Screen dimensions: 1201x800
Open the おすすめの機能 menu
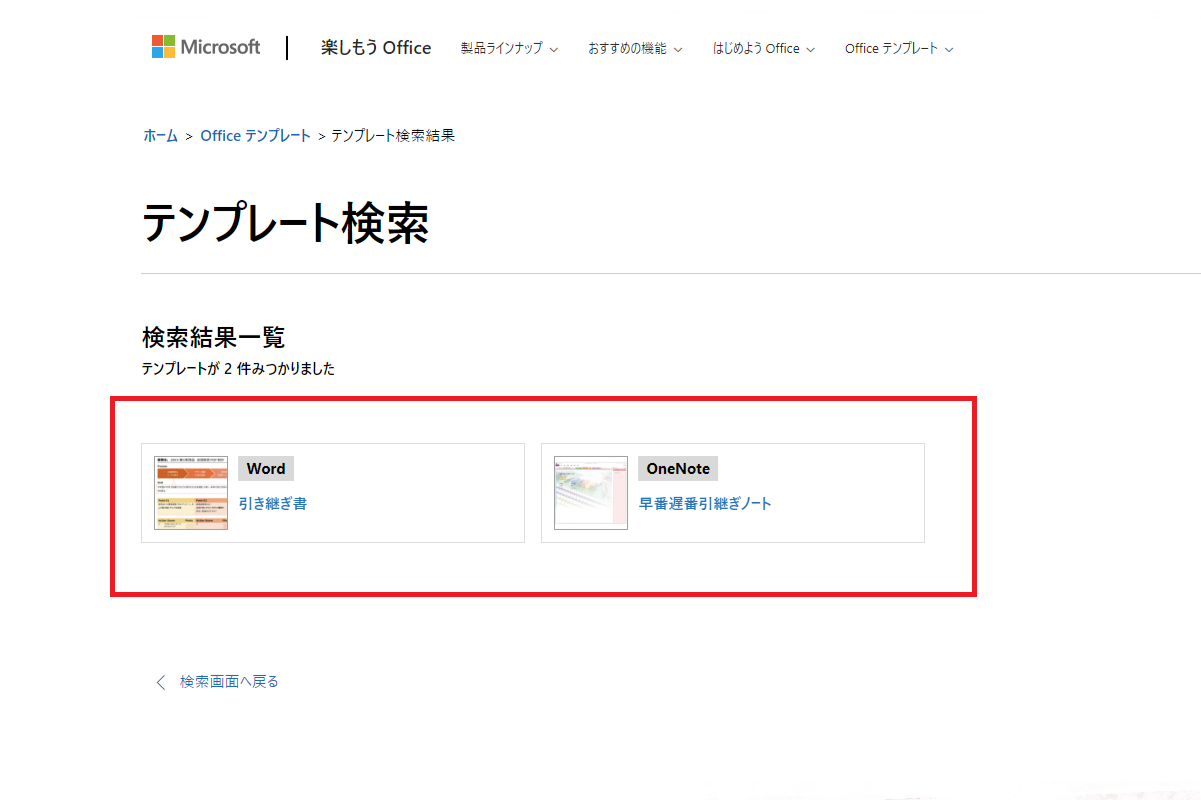click(x=627, y=48)
